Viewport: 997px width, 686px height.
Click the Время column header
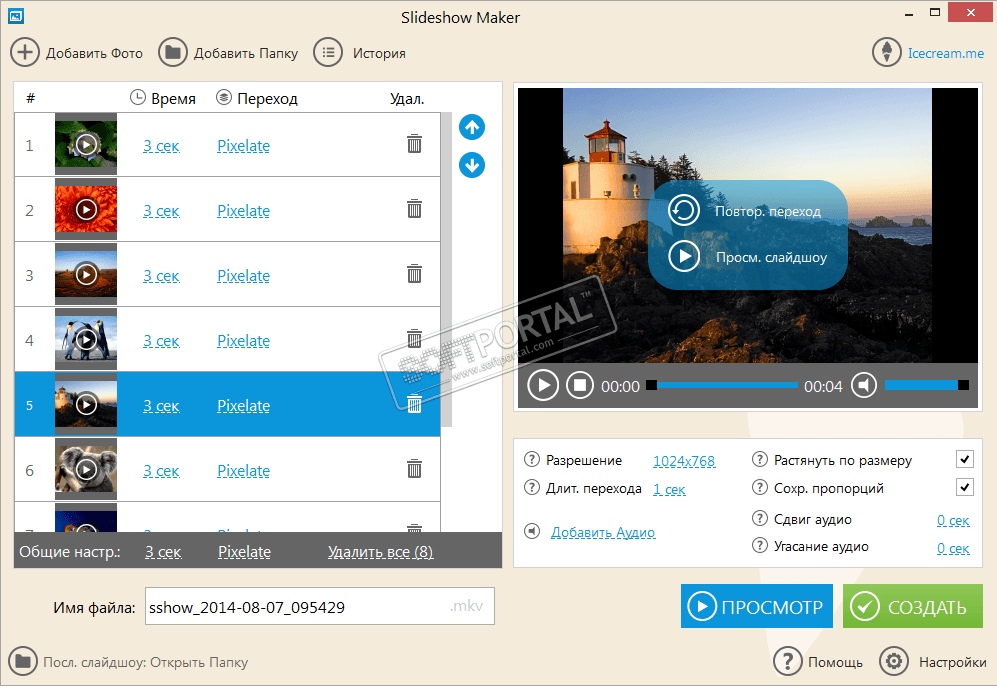[163, 98]
